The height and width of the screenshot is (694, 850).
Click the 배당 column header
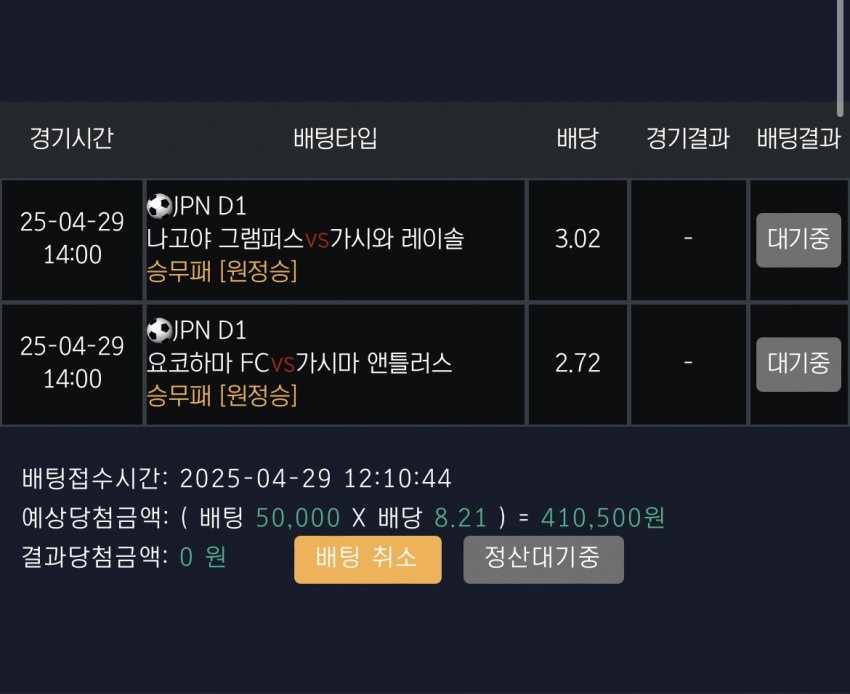click(x=577, y=139)
